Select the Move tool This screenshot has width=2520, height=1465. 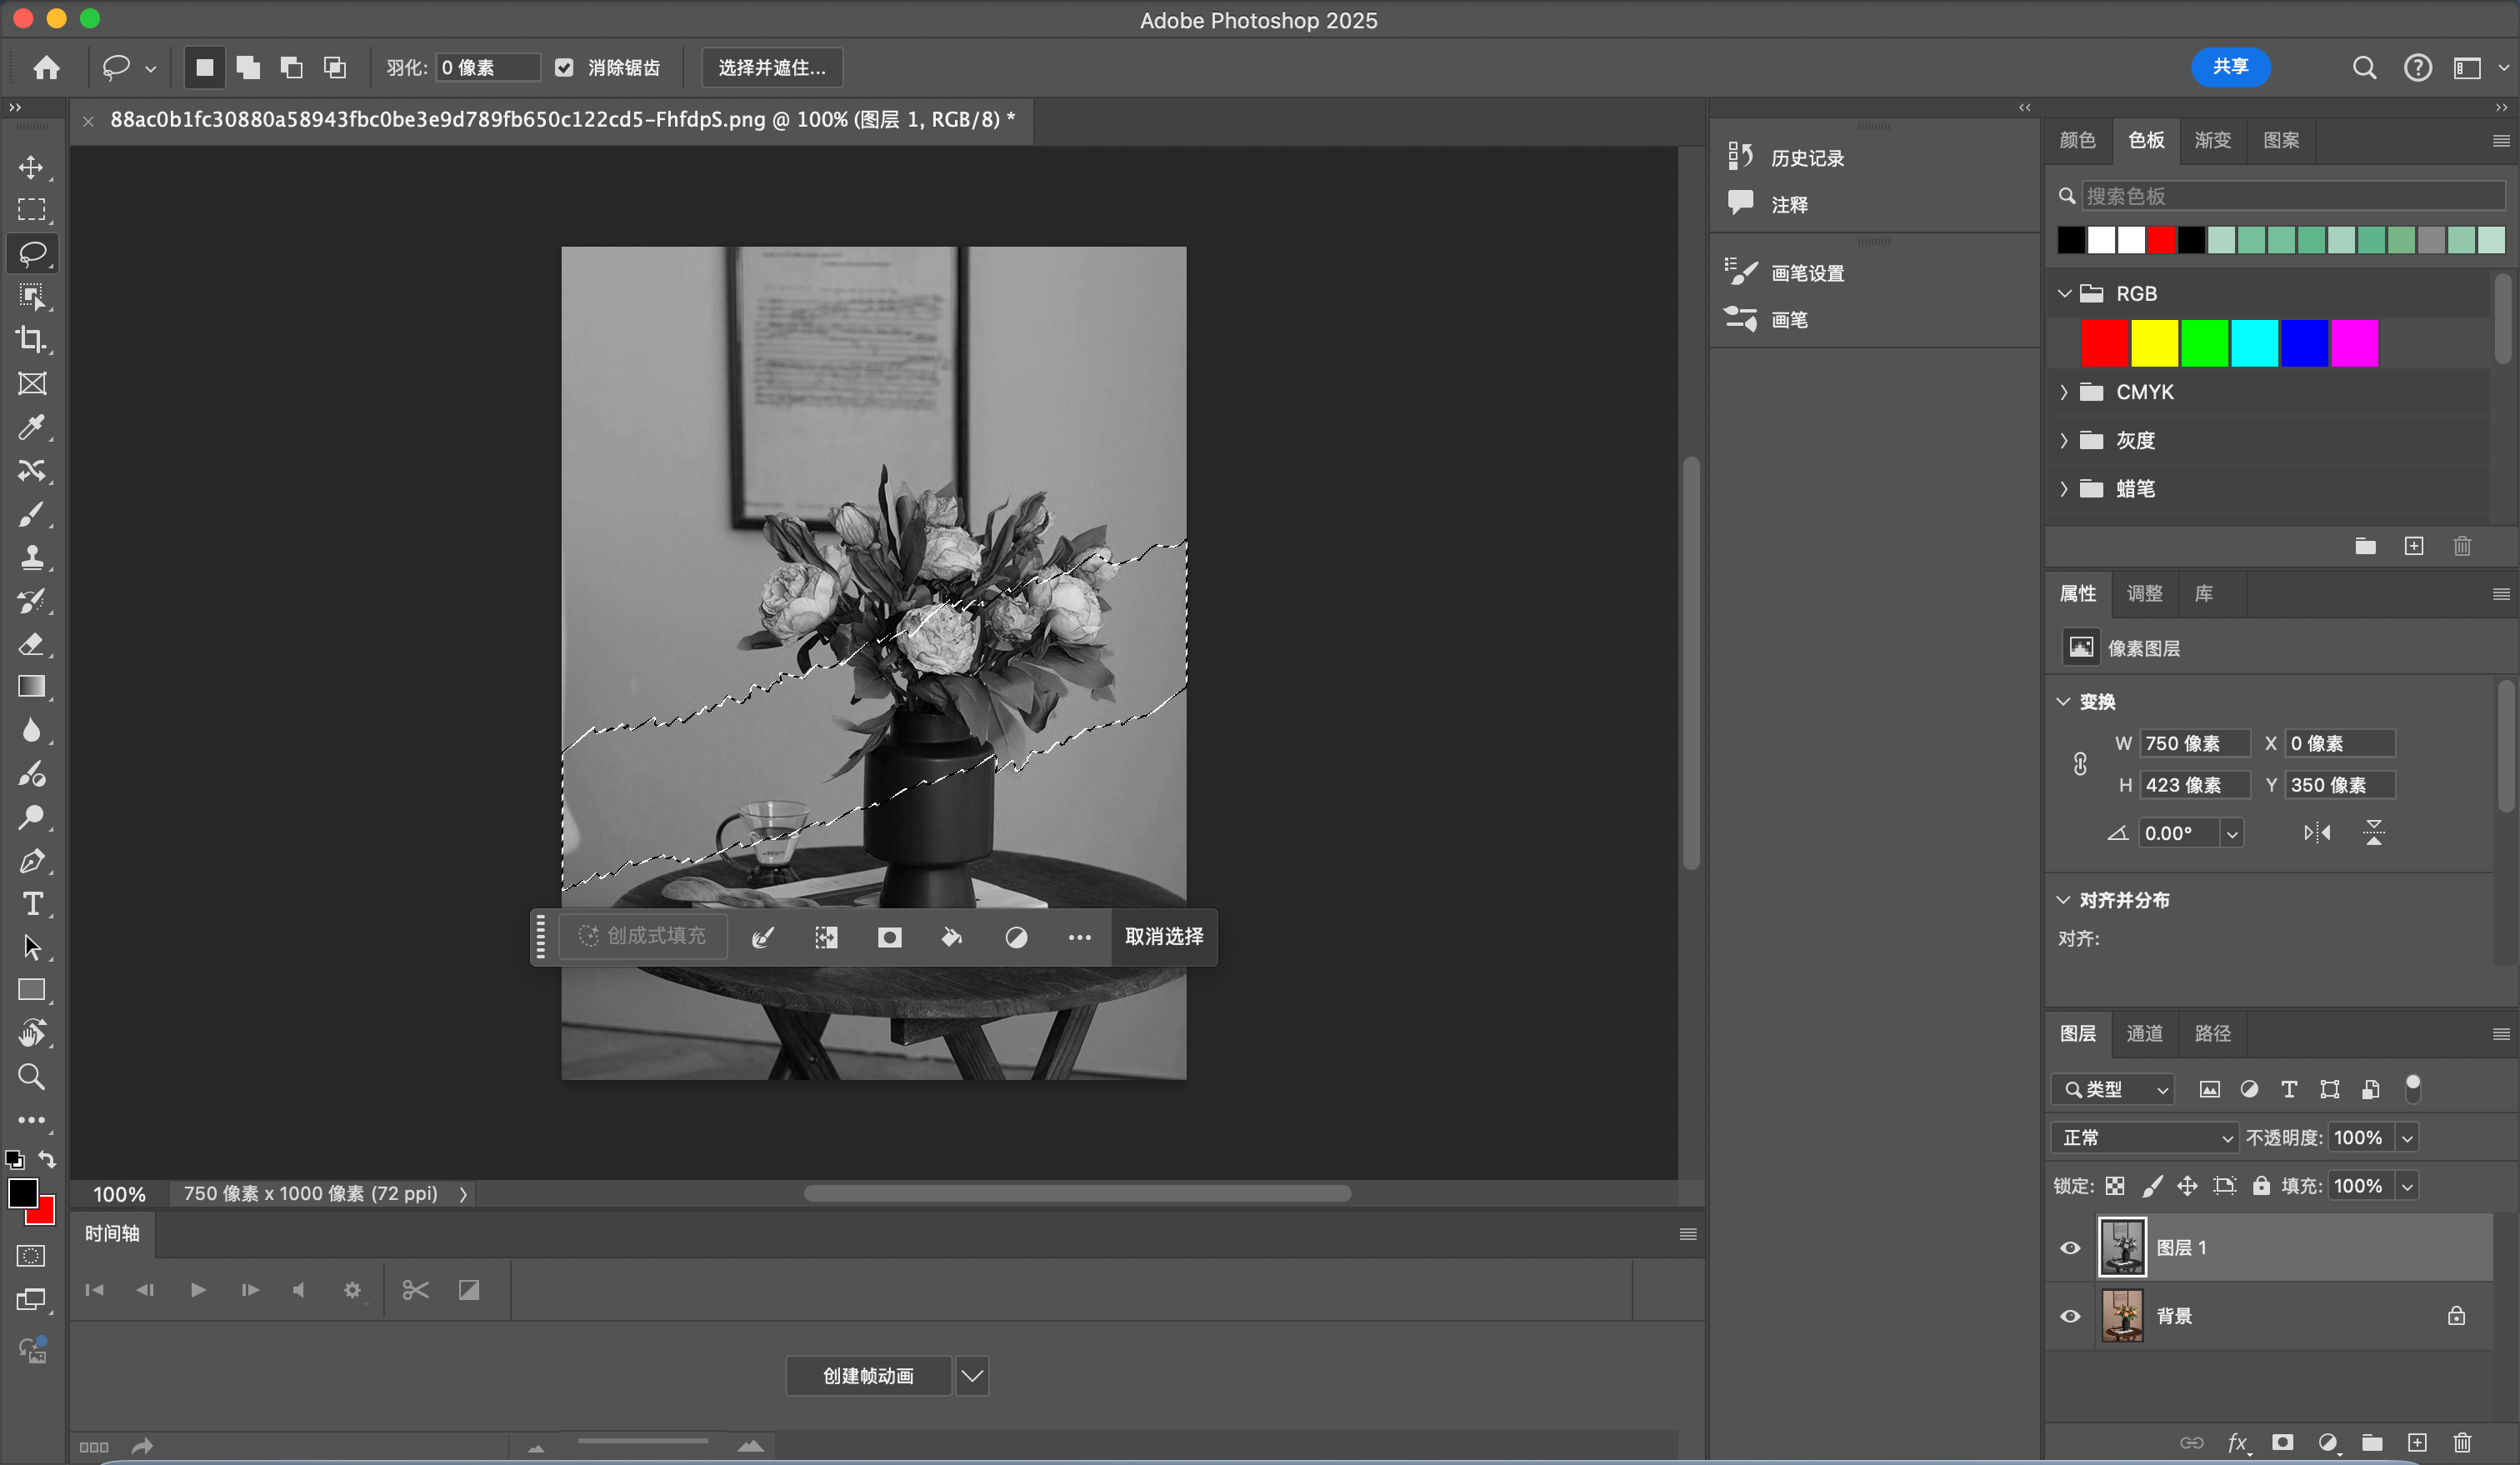(x=31, y=167)
